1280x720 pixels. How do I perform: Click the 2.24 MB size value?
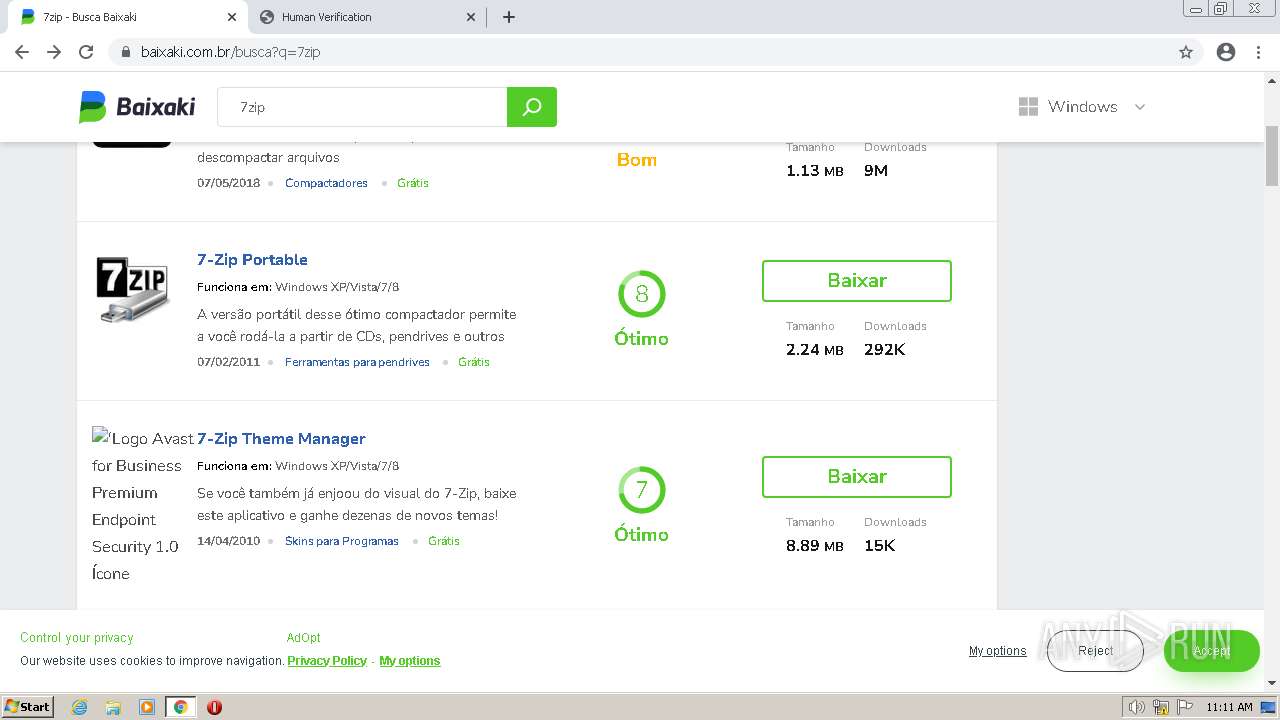tap(815, 350)
